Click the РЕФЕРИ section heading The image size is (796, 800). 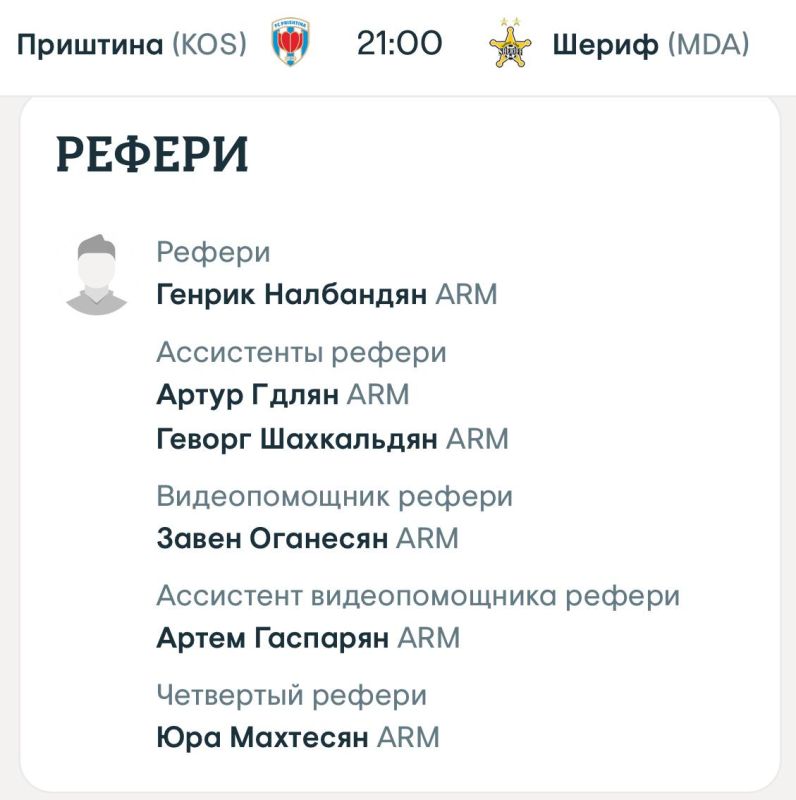(x=152, y=155)
